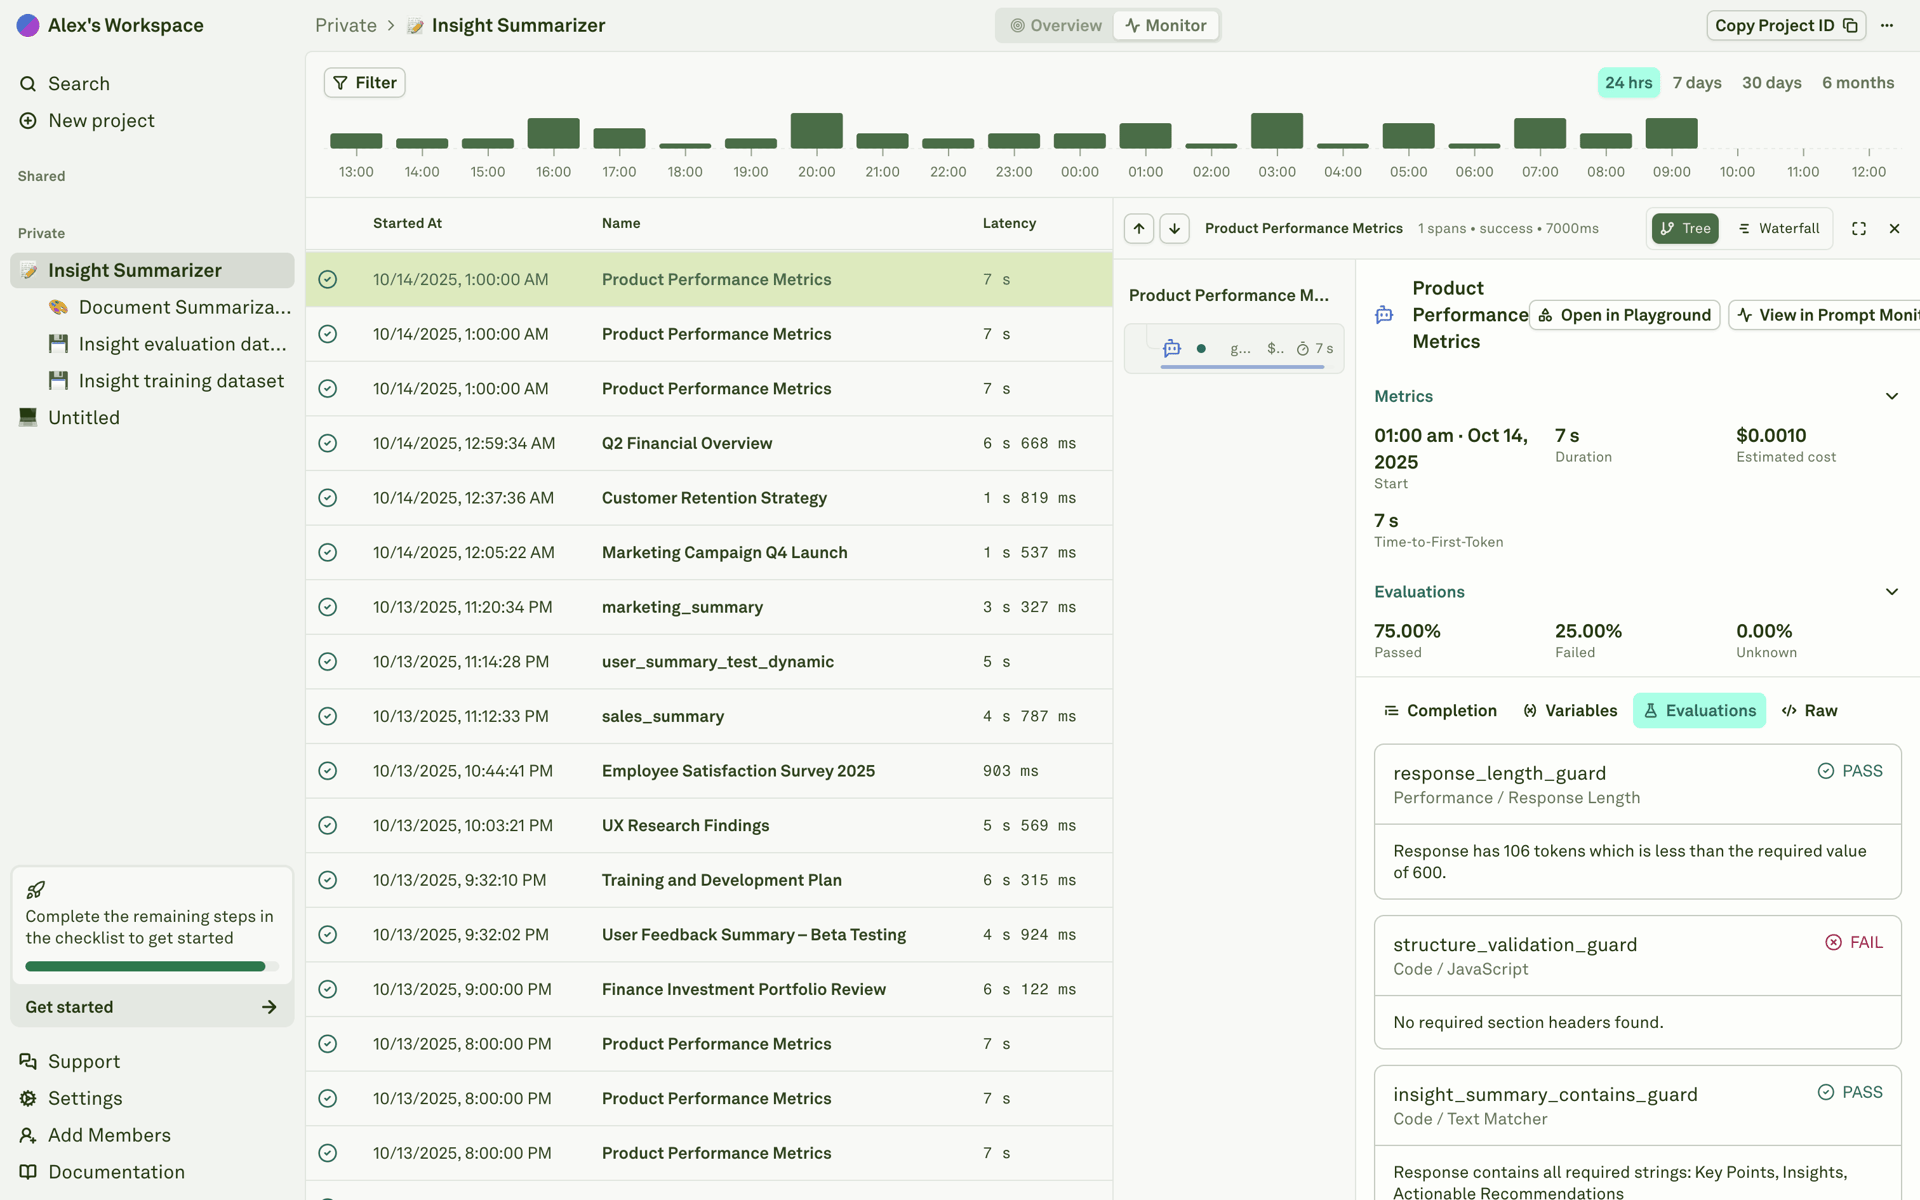Switch to Tree view
Image resolution: width=1920 pixels, height=1200 pixels.
(1685, 228)
